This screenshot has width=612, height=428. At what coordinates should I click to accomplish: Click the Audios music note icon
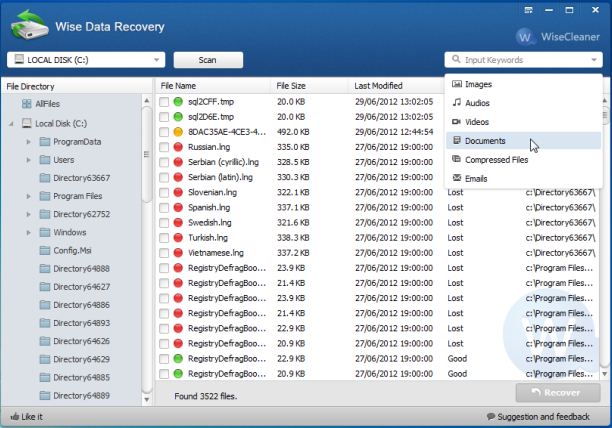(x=457, y=103)
